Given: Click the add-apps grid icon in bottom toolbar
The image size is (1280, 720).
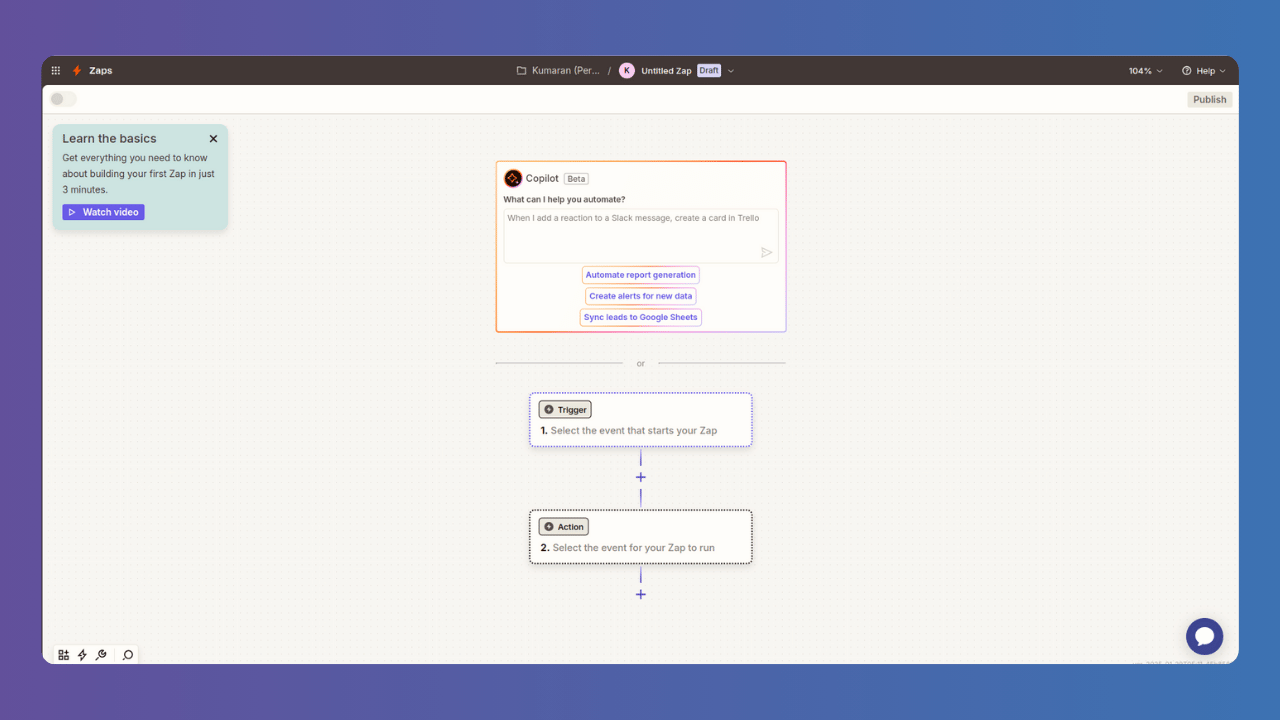Looking at the screenshot, I should coord(64,655).
